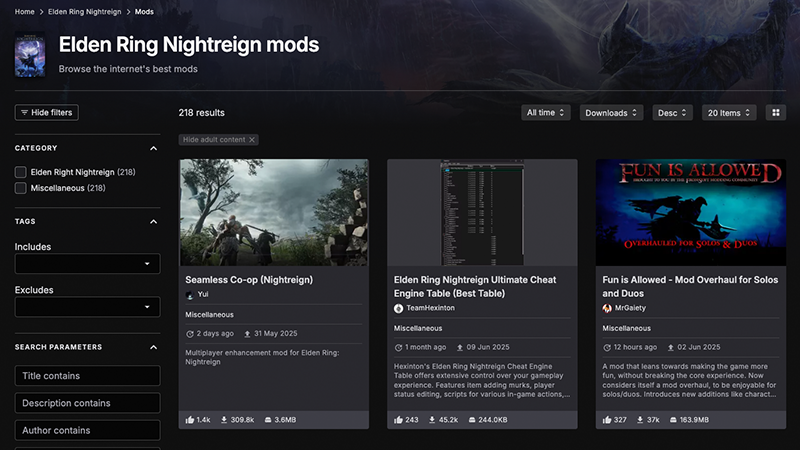The height and width of the screenshot is (450, 800).
Task: Click the file size icon on Fun is Allowed card
Action: click(x=673, y=420)
